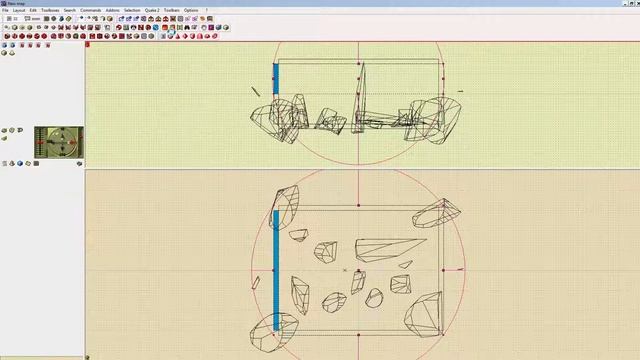Click the zoom button in top toolbar
The width and height of the screenshot is (640, 360).
click(x=32, y=19)
